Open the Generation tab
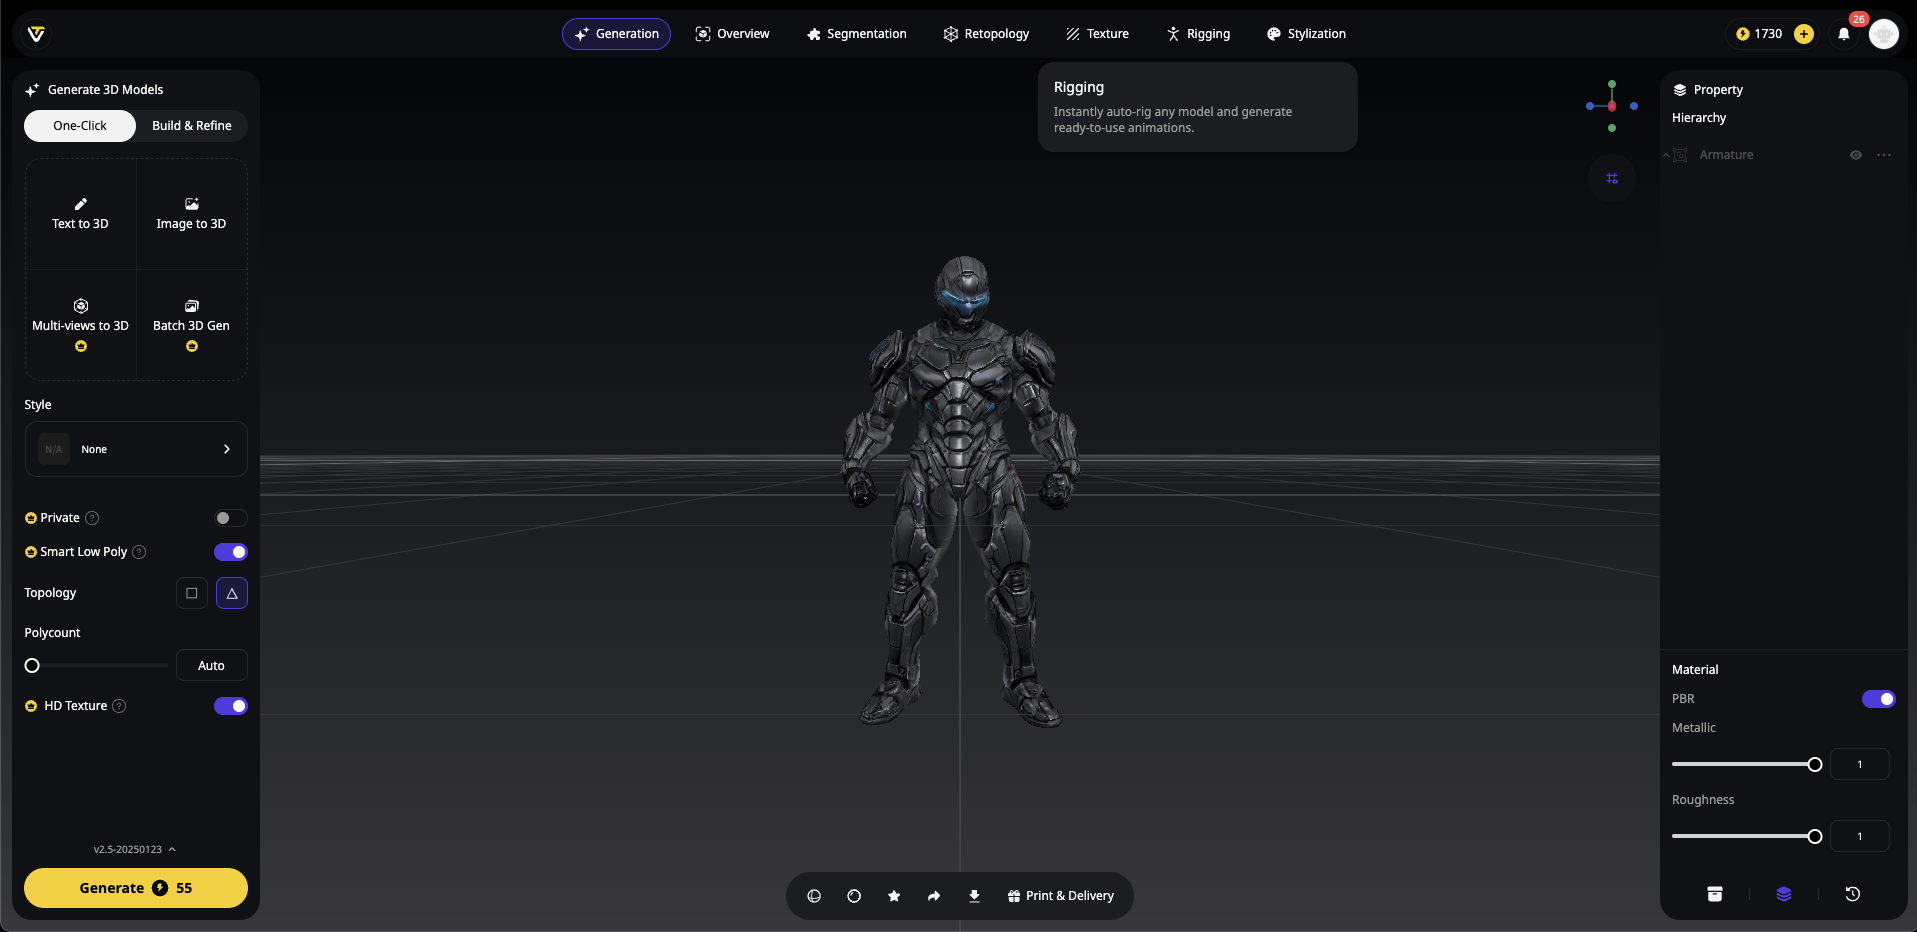 click(x=616, y=34)
